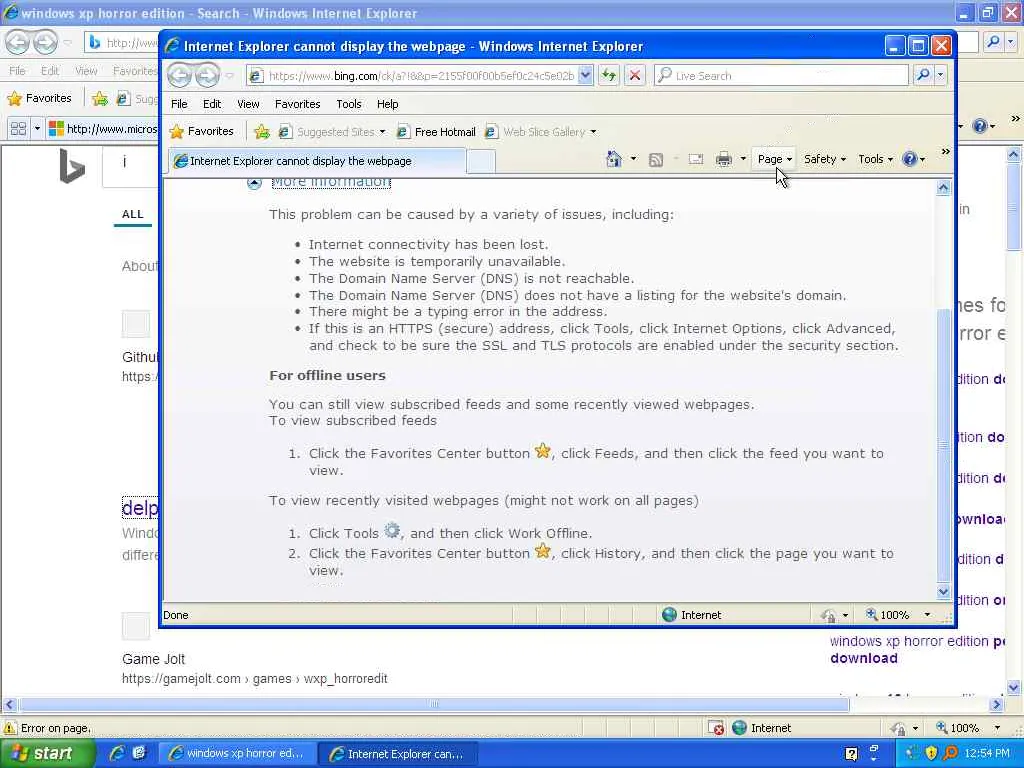This screenshot has width=1024, height=768.
Task: Click the Internet zone globe in the front window's status bar
Action: pyautogui.click(x=669, y=615)
